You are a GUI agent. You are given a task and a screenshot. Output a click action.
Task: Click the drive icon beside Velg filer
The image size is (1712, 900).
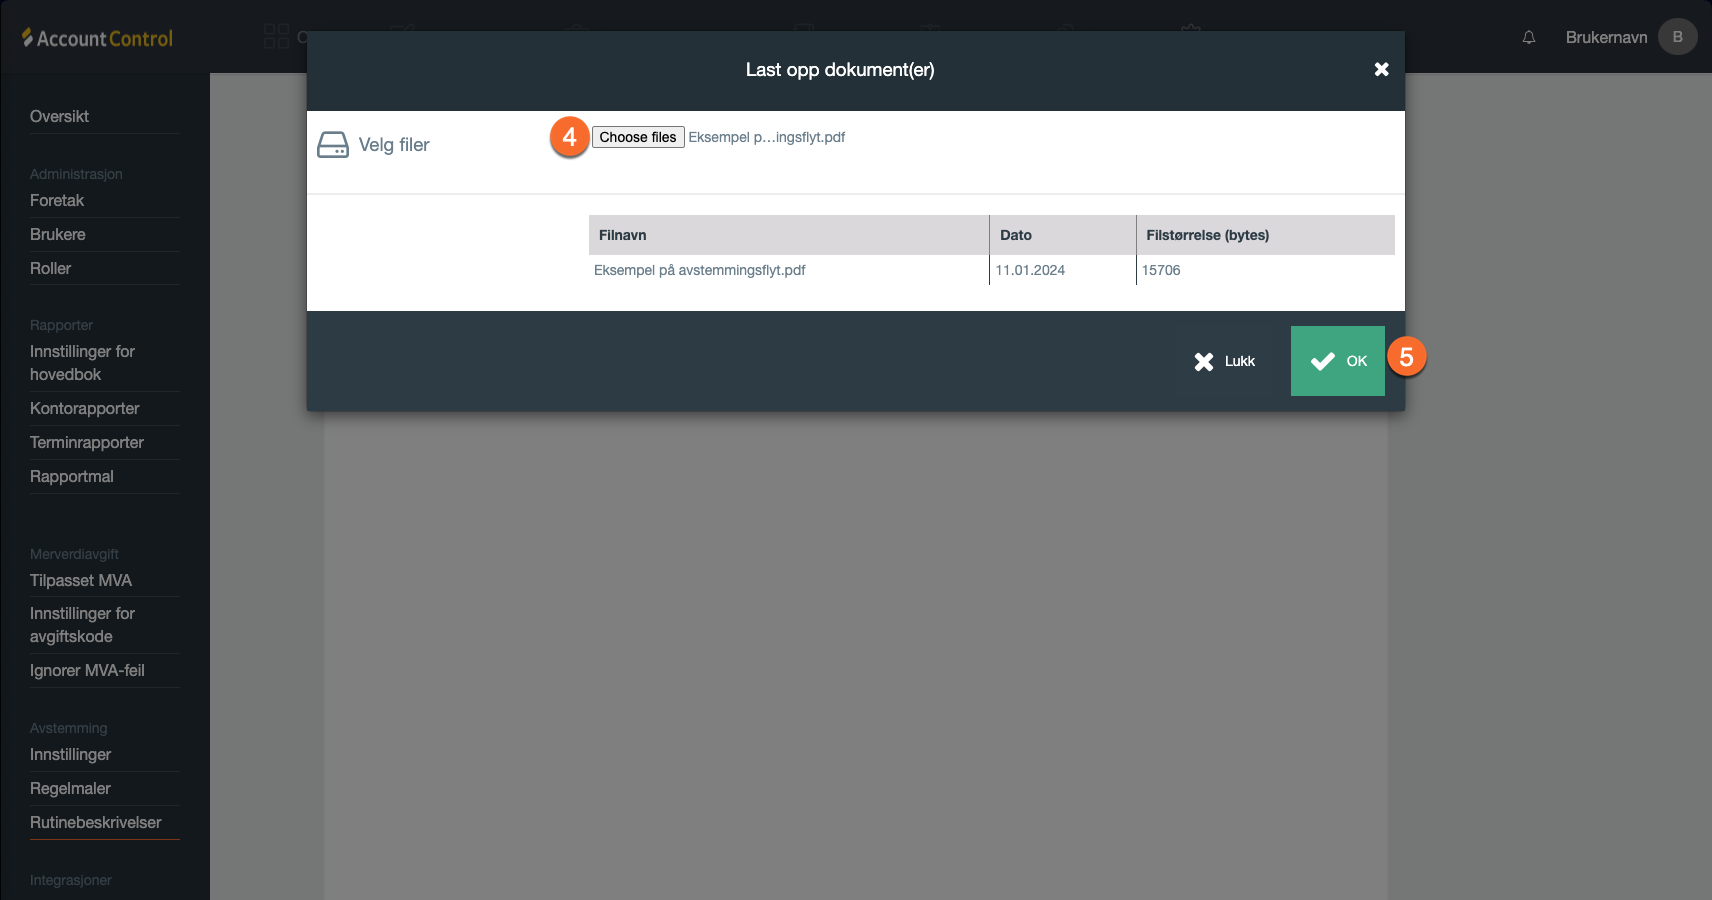click(x=333, y=145)
